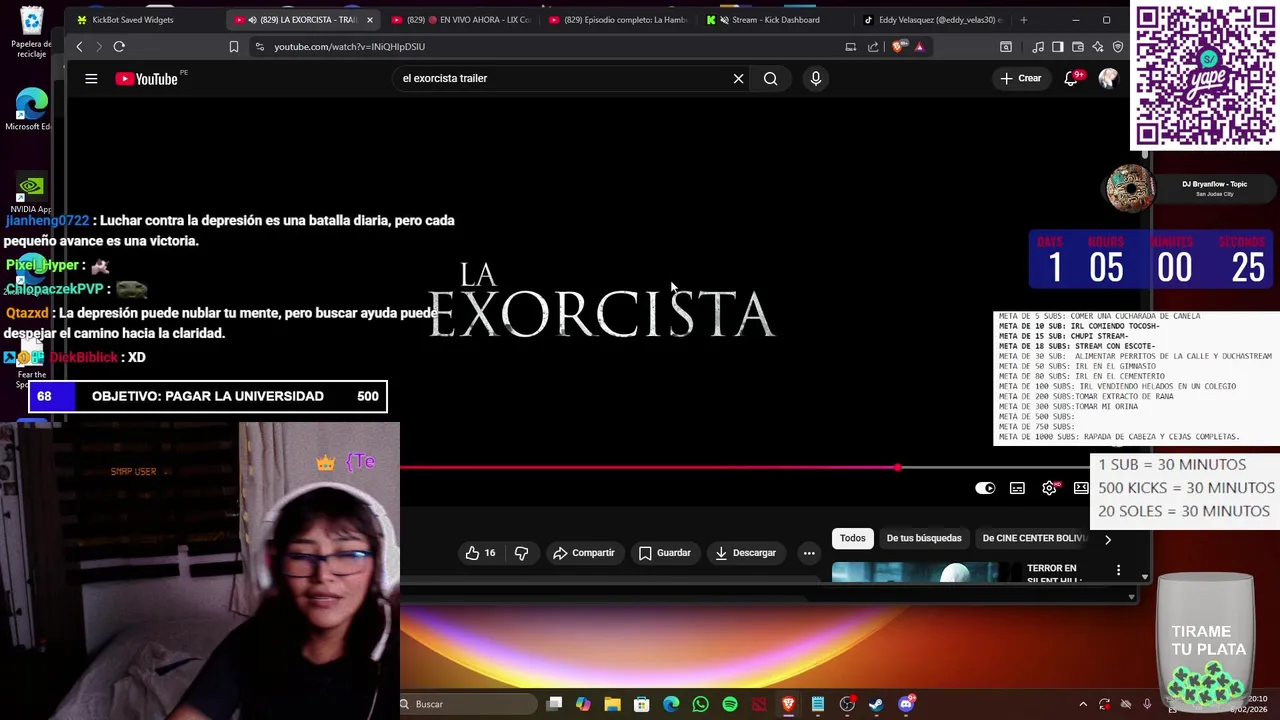Clear the YouTube search box text

738,78
